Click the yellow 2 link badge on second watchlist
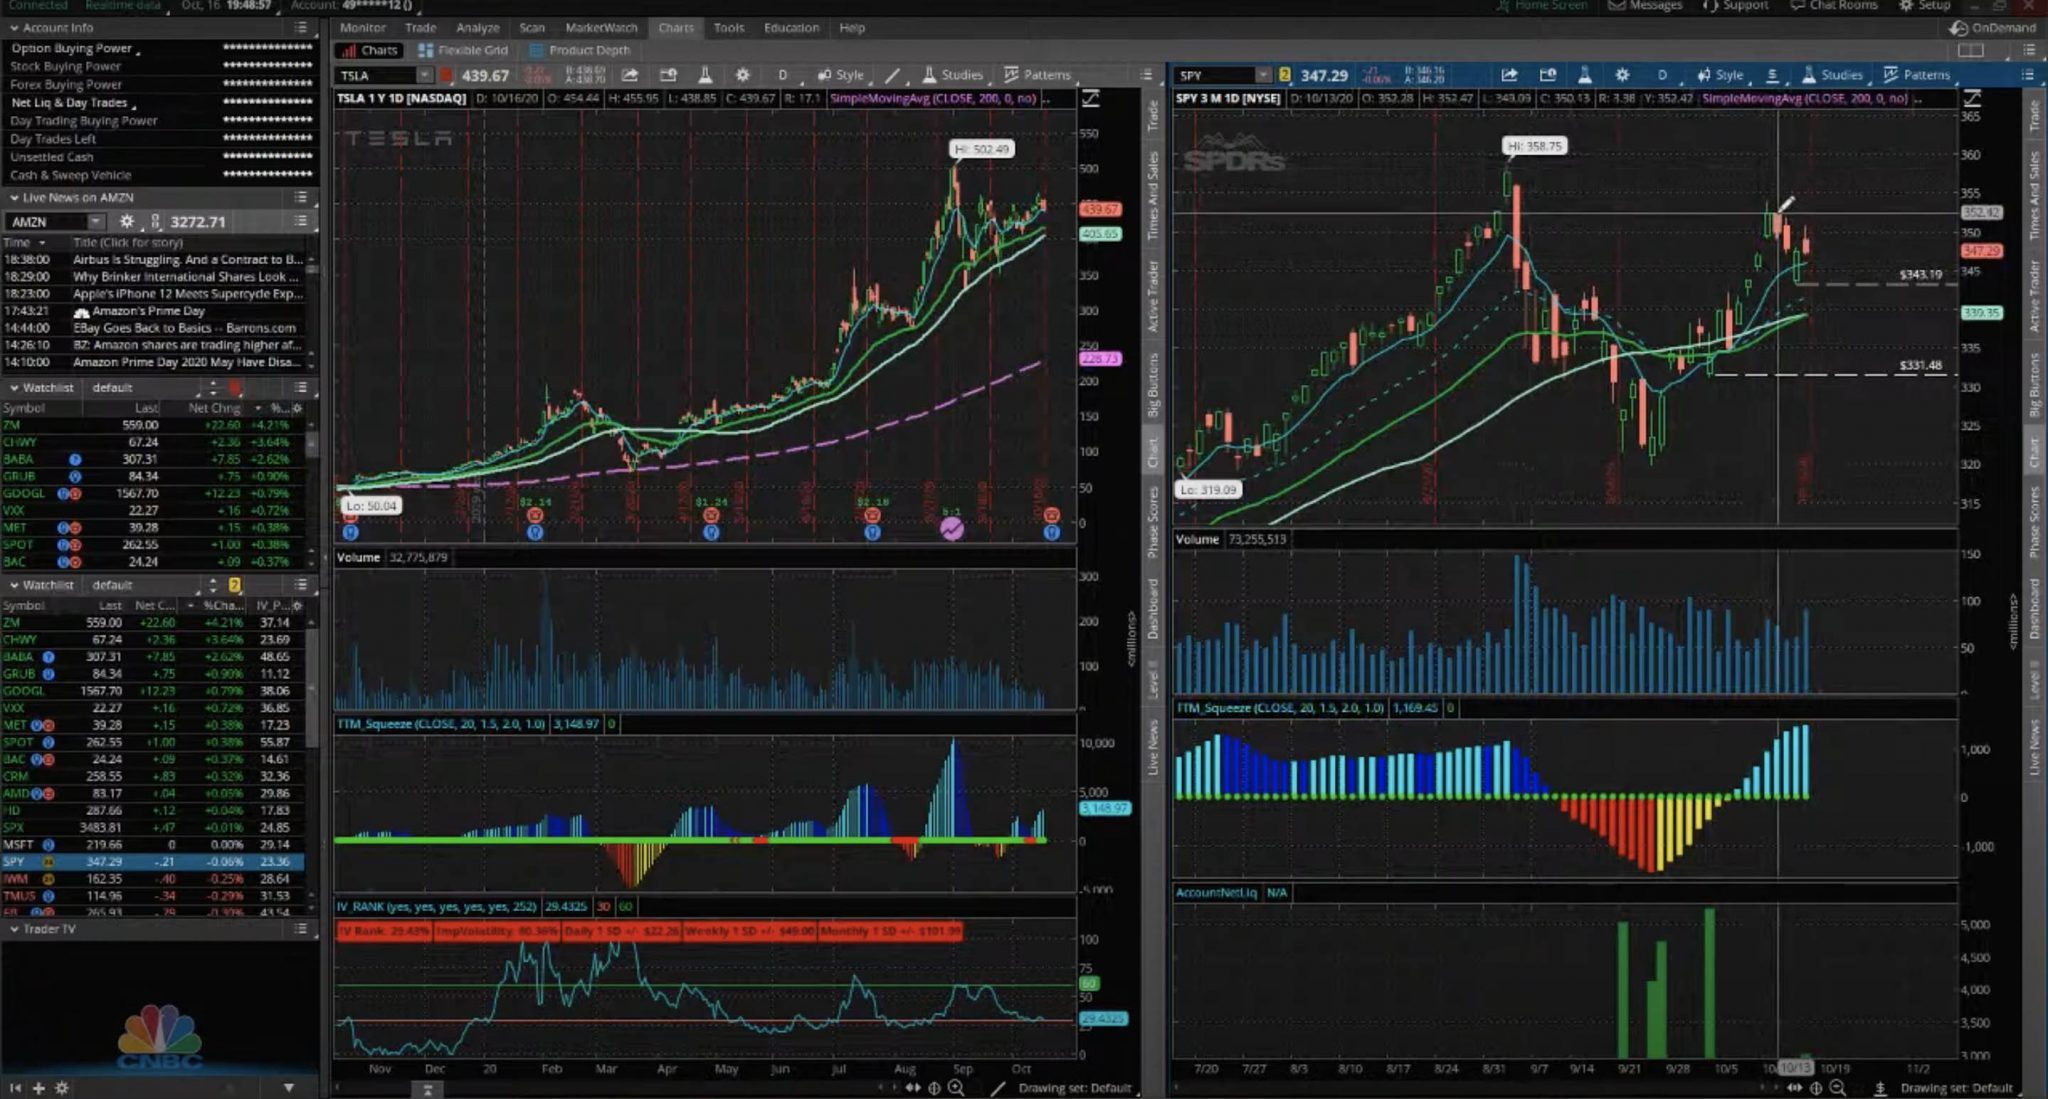 click(x=235, y=585)
